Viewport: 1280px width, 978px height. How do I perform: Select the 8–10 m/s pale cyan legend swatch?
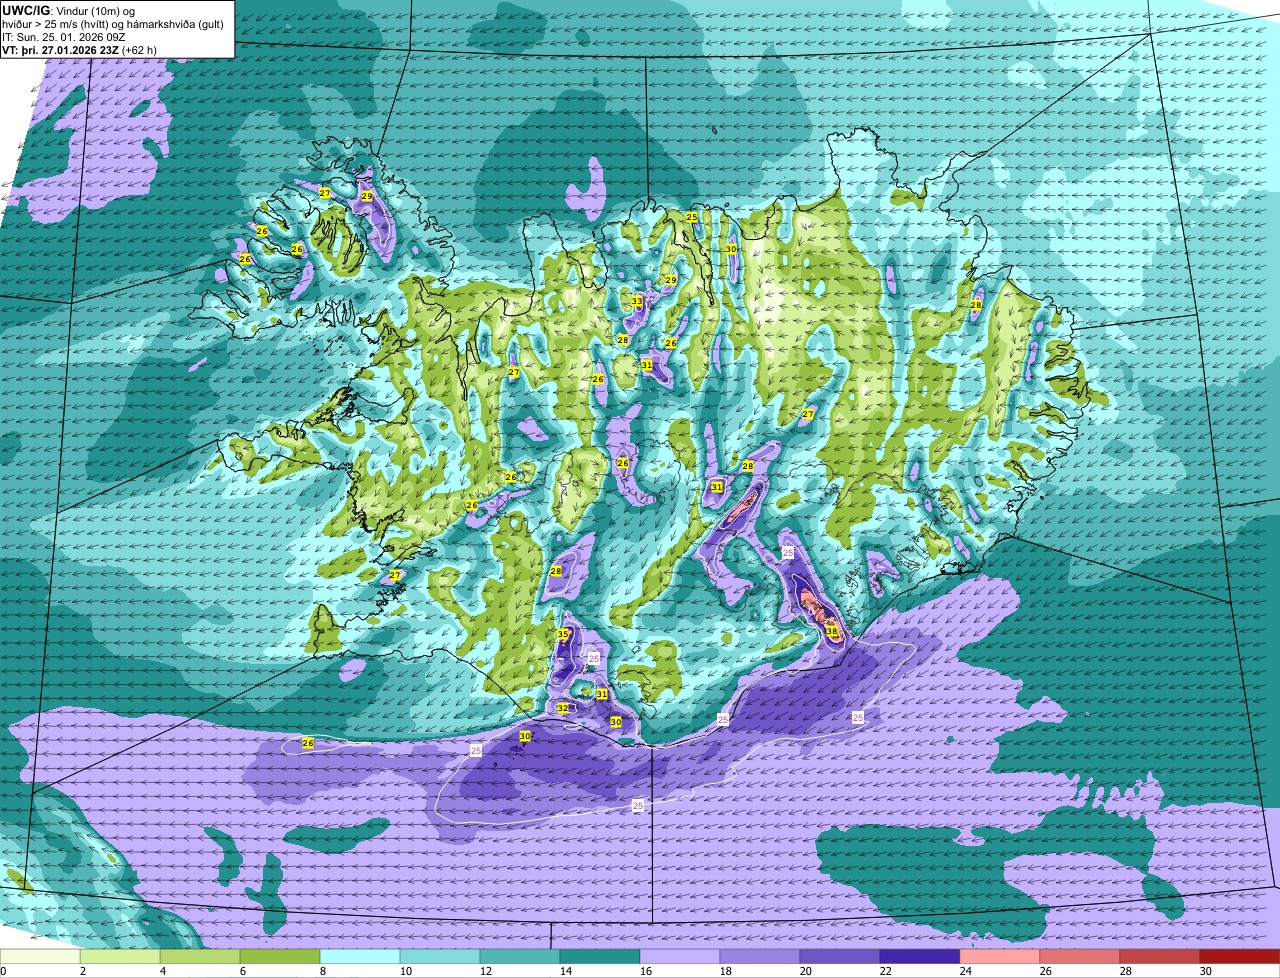pyautogui.click(x=360, y=957)
